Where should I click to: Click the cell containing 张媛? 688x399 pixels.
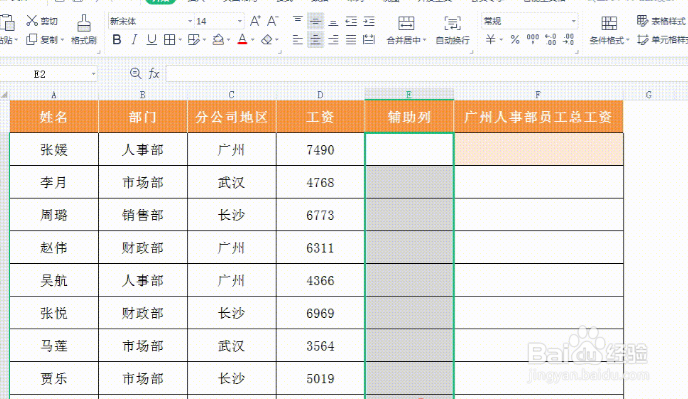pos(54,150)
